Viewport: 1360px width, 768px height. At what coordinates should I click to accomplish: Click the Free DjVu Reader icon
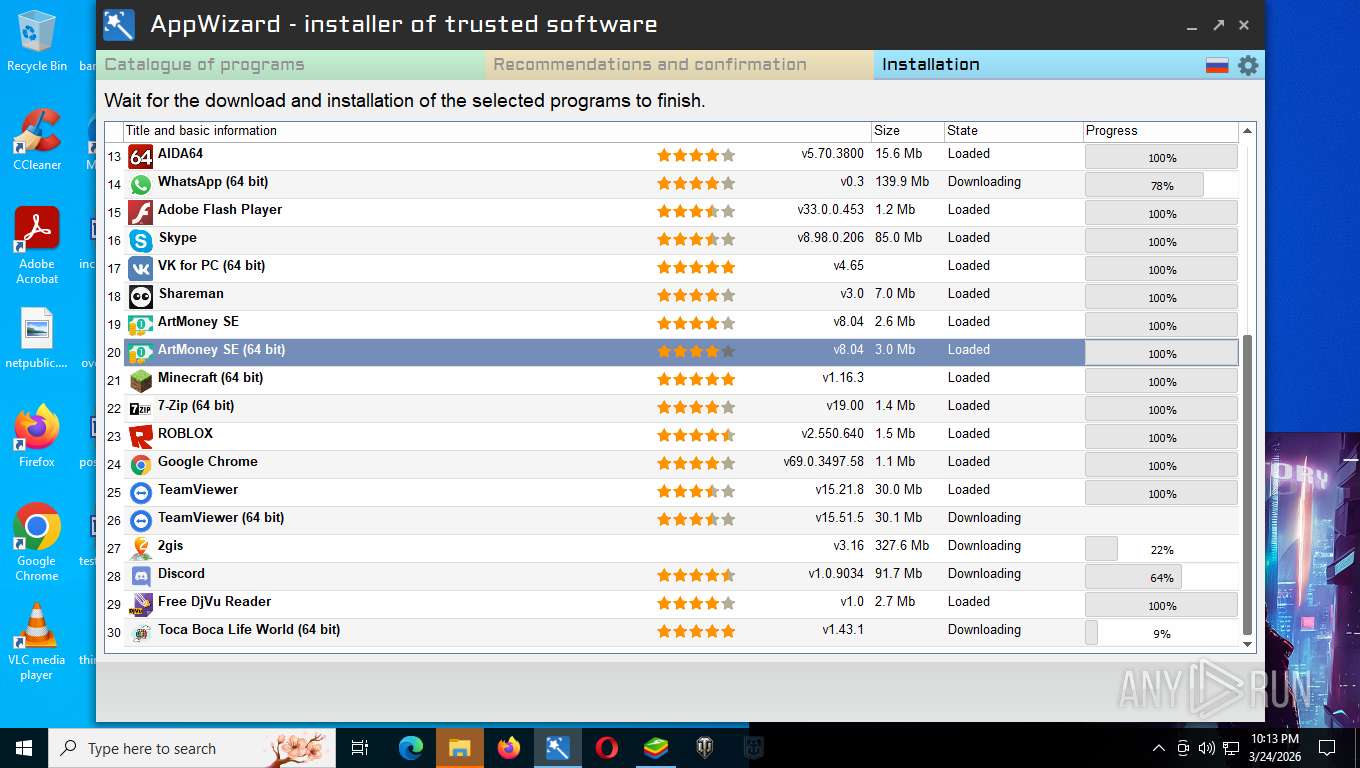tap(141, 604)
